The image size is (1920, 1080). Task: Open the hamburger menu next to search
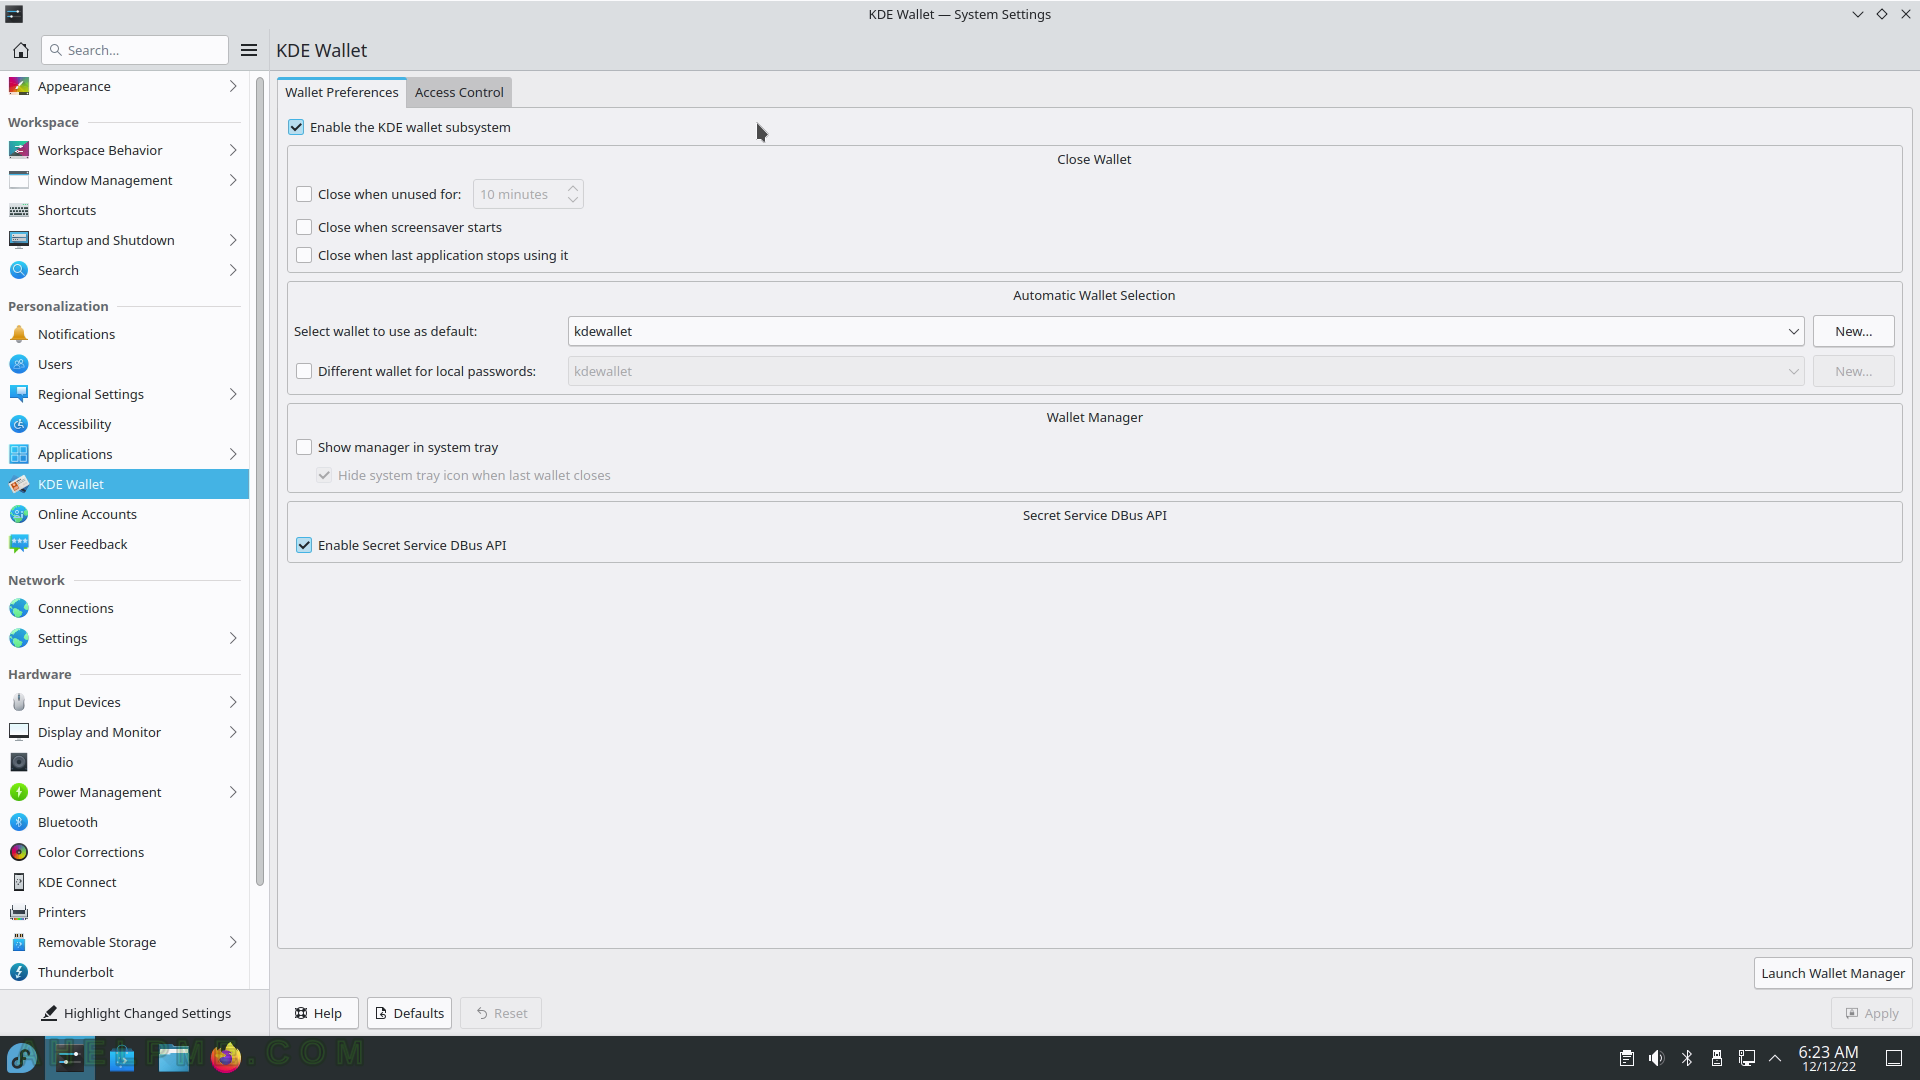[x=249, y=50]
